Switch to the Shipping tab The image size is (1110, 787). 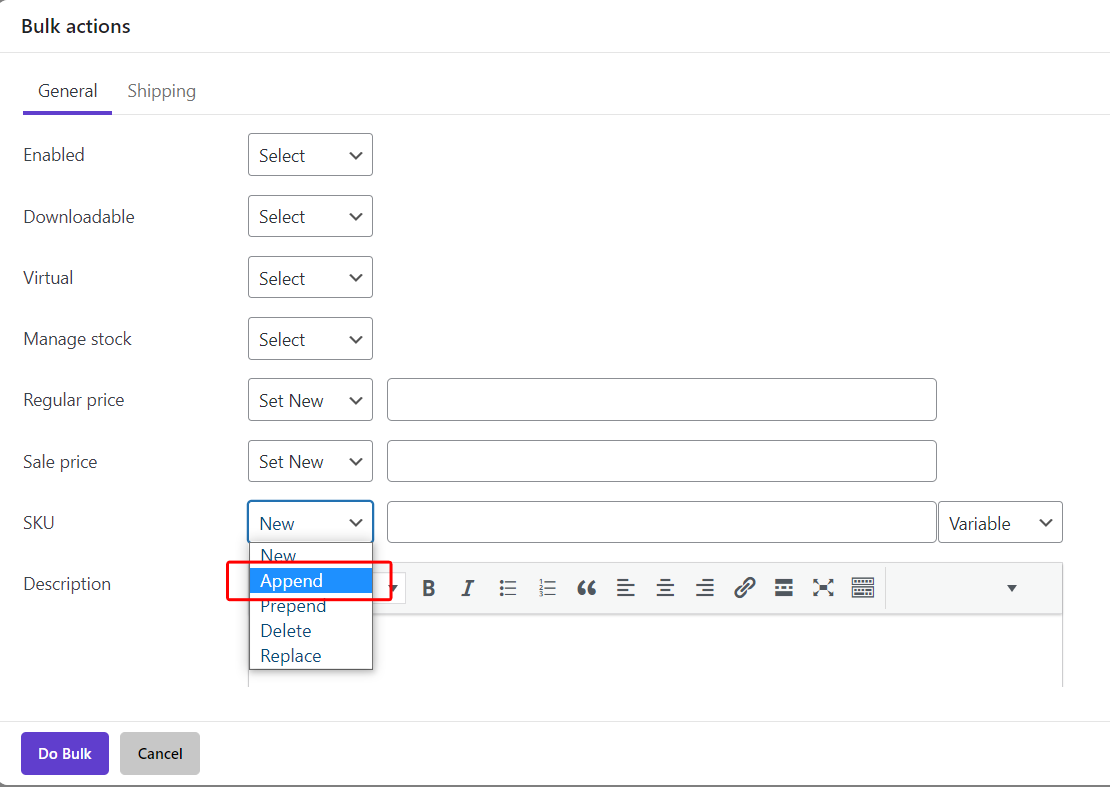point(162,91)
